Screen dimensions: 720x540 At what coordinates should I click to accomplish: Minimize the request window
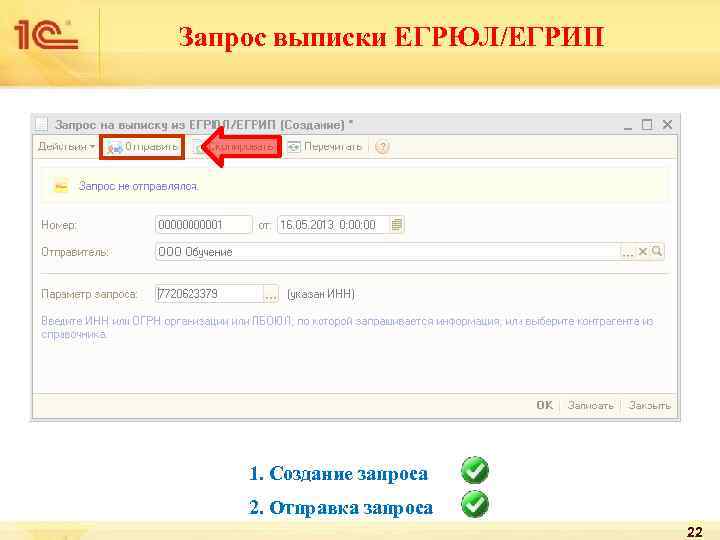628,125
